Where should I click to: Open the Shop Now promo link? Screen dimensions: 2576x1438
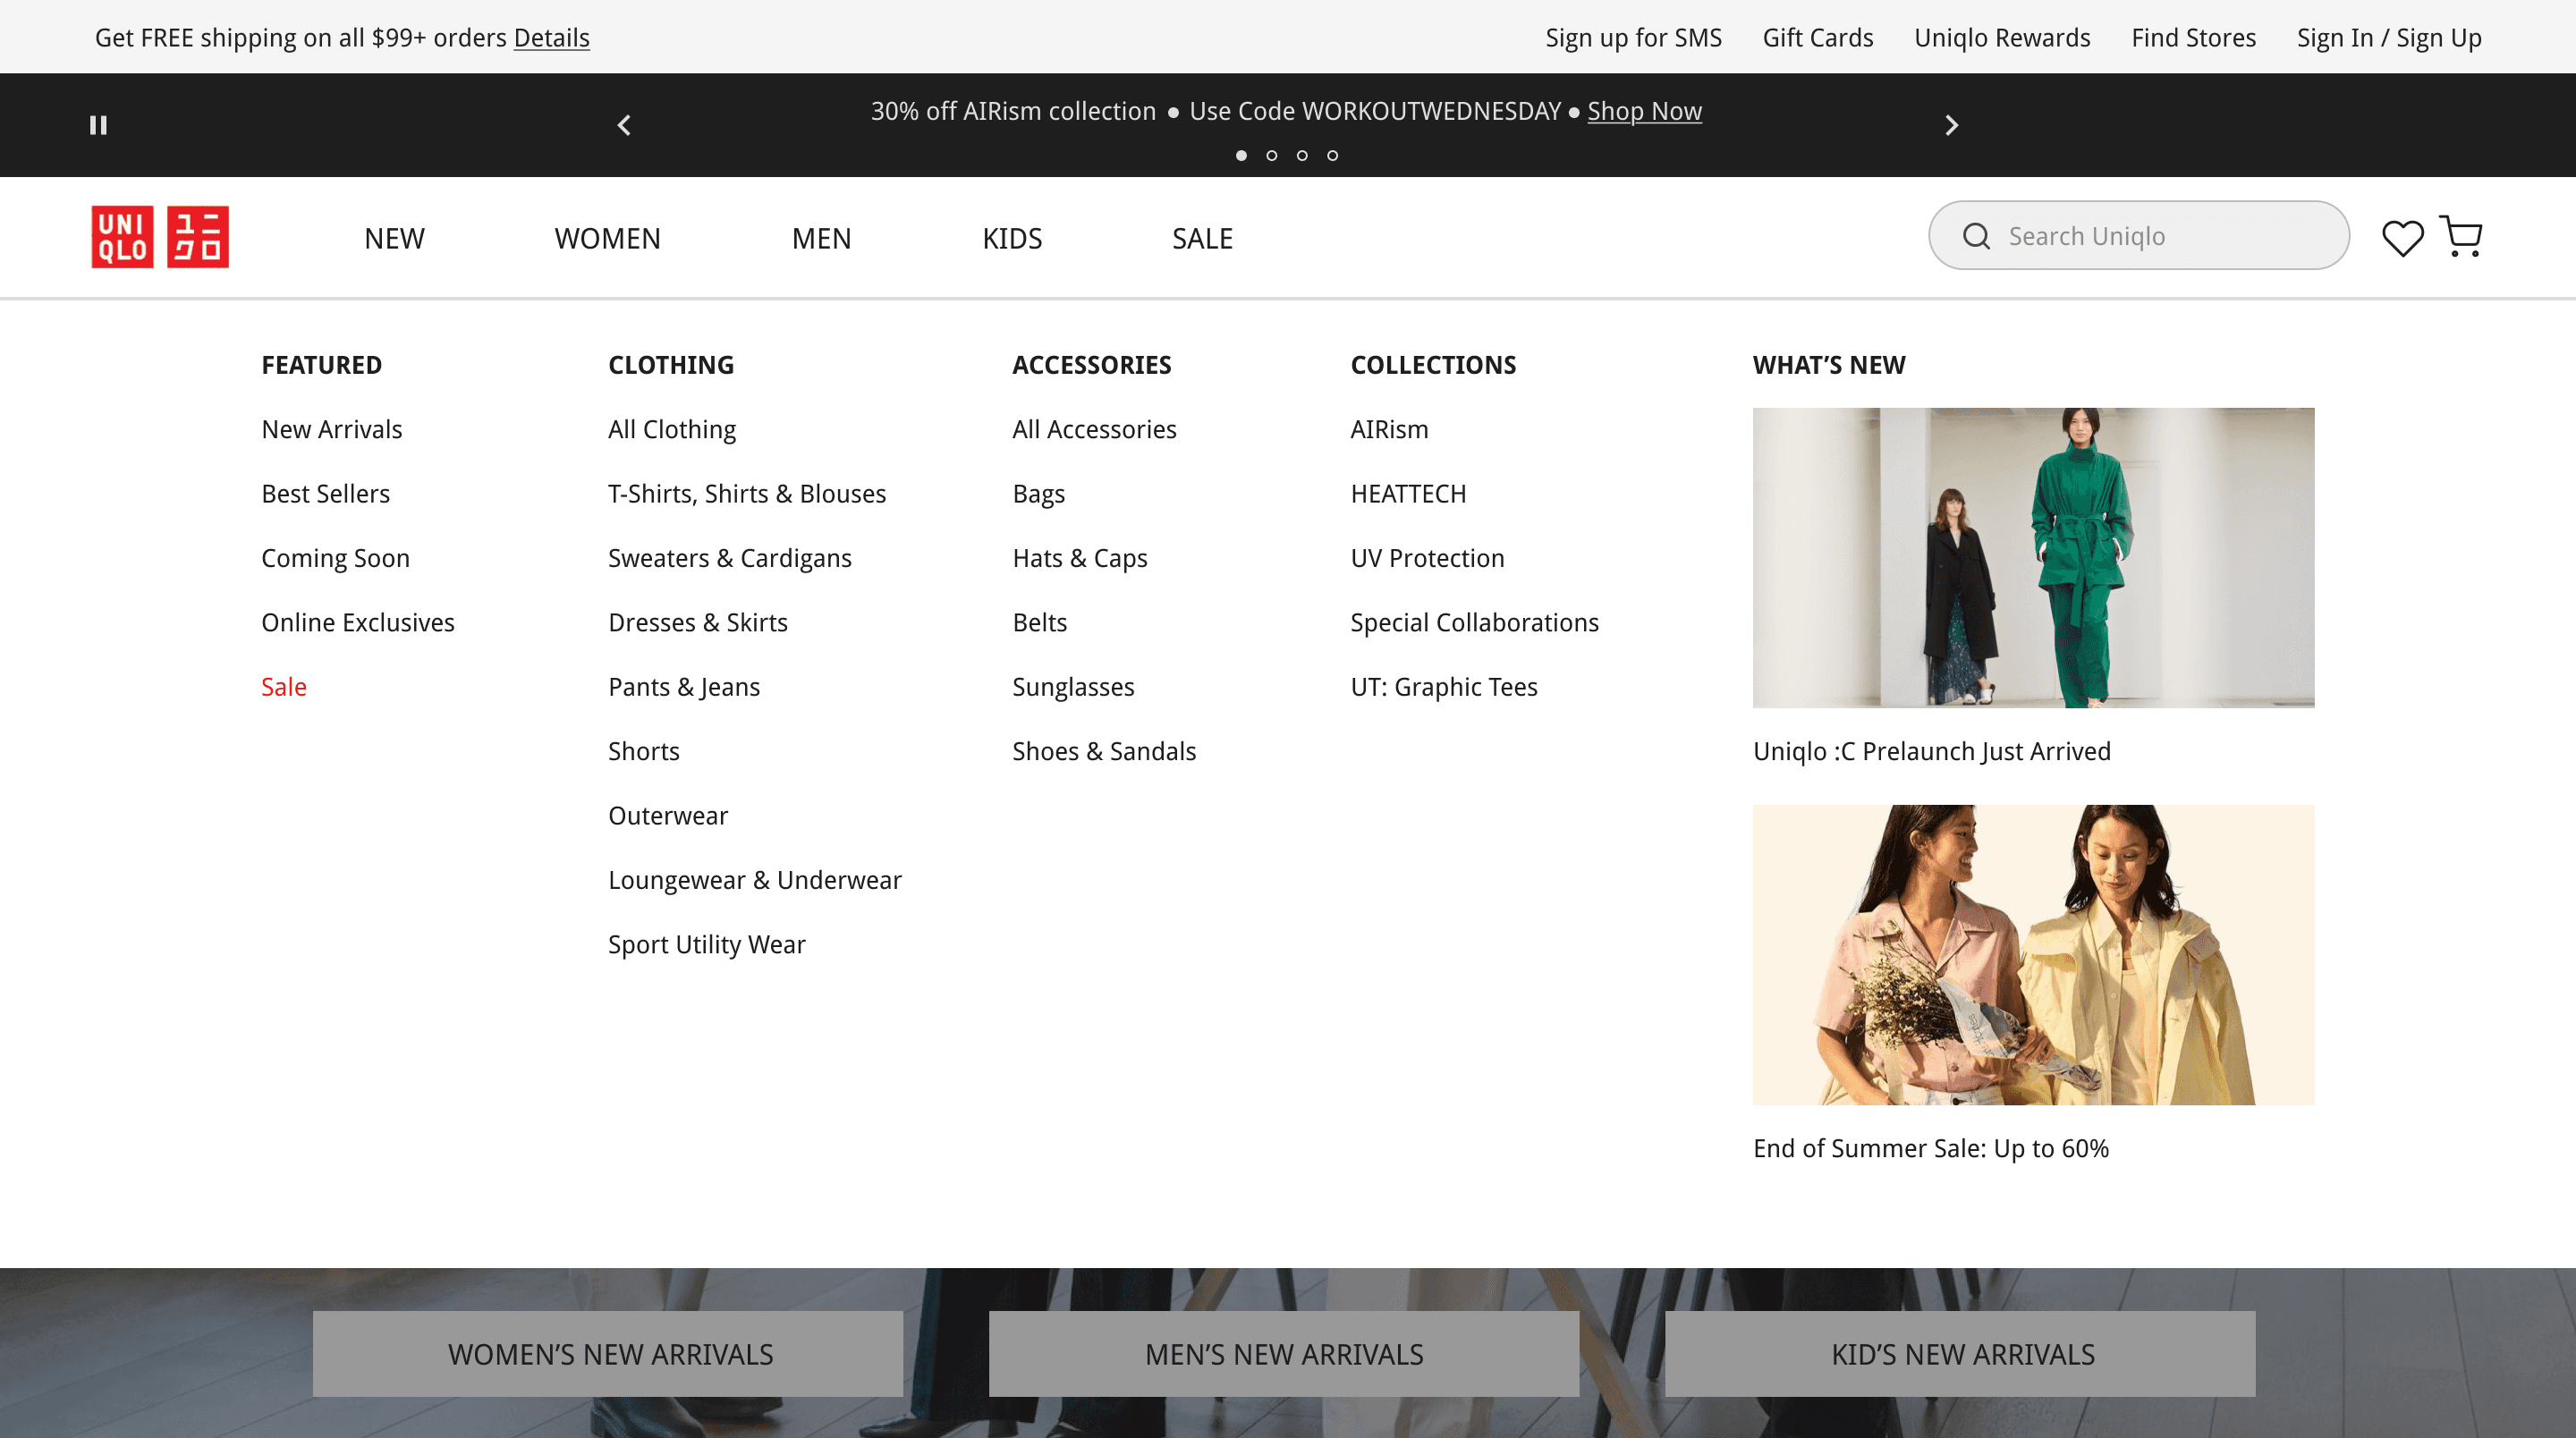click(x=1644, y=111)
